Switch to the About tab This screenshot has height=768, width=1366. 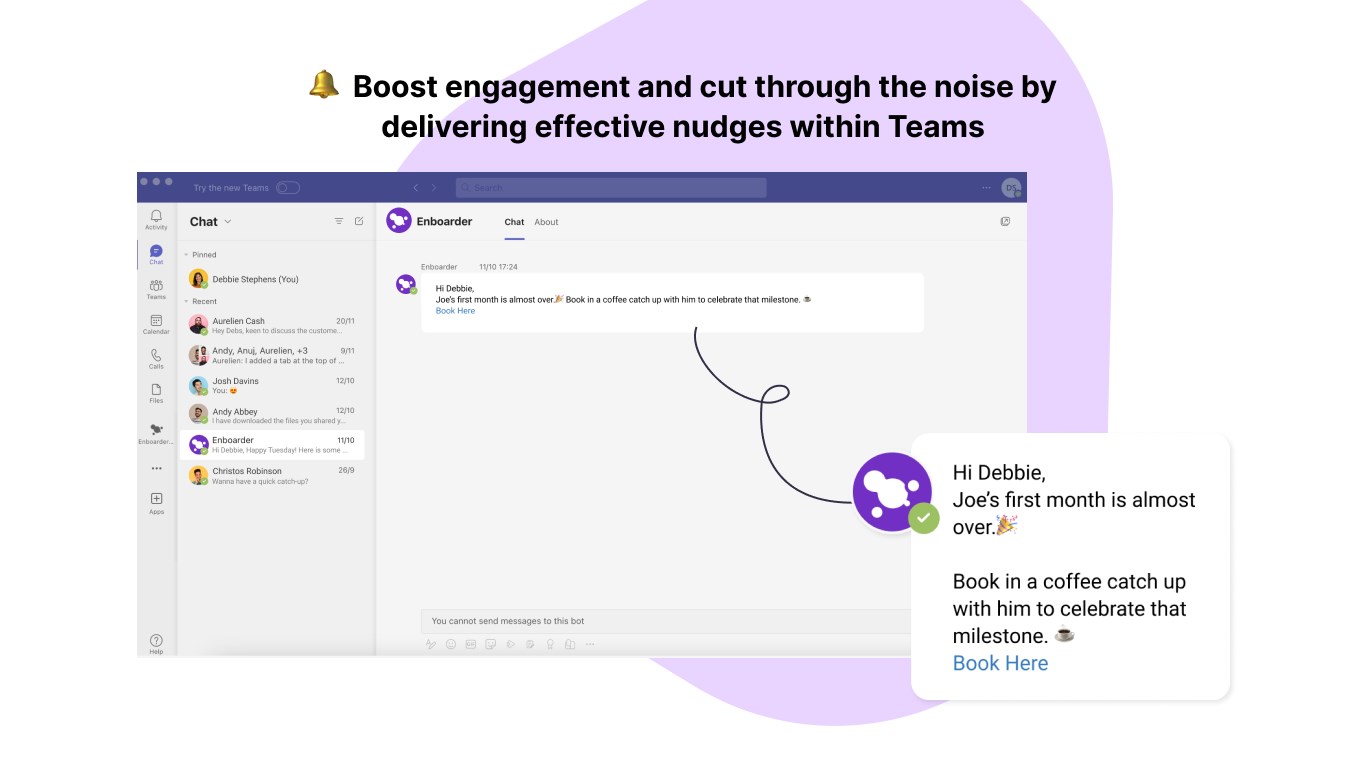[546, 222]
